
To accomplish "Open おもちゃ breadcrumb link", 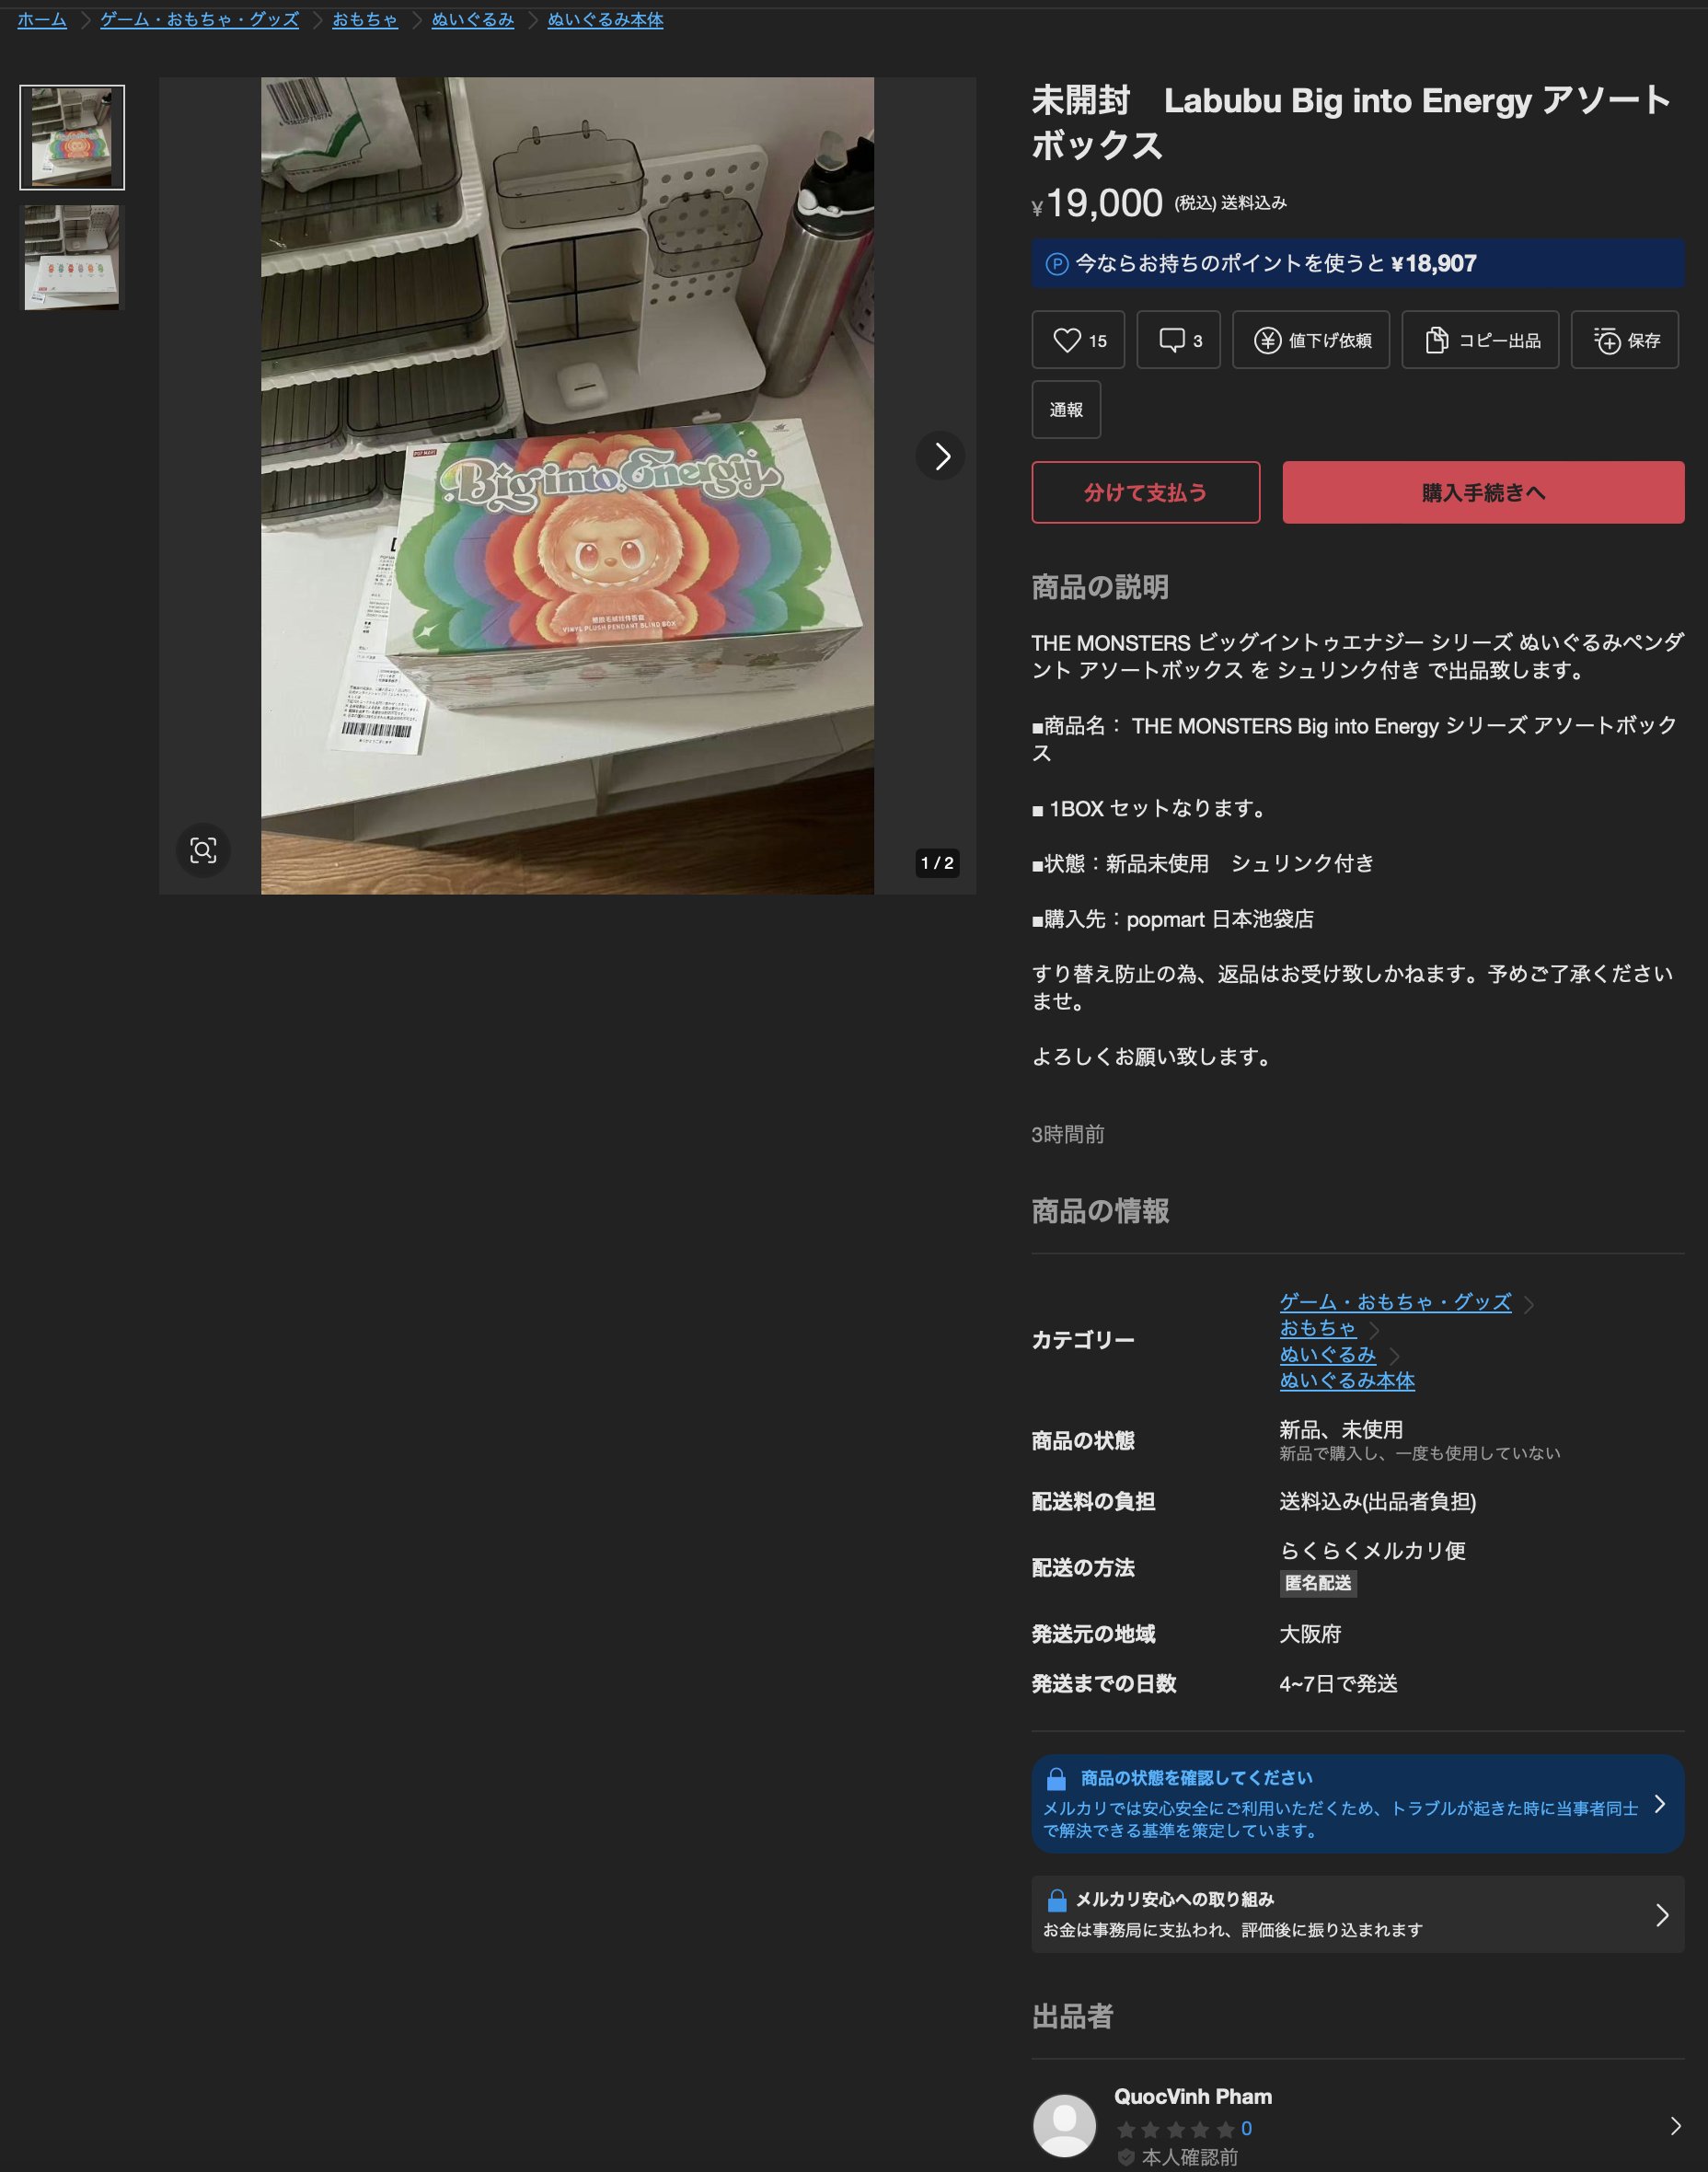I will [x=365, y=20].
